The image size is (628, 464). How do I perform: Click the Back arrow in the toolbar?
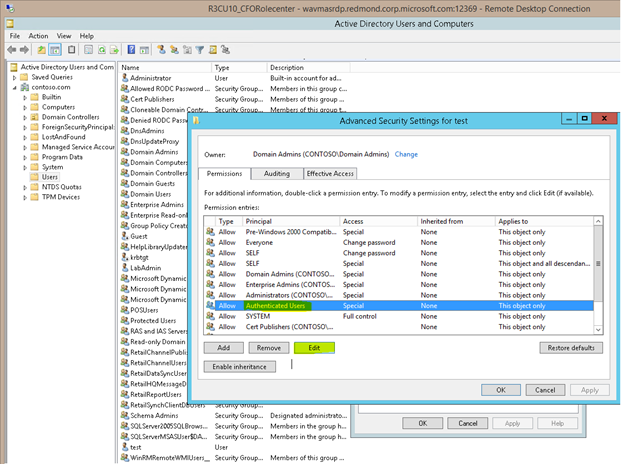coord(13,48)
